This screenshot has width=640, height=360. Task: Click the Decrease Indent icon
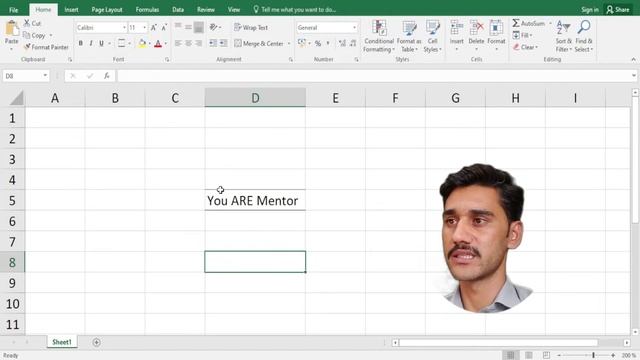[x=213, y=43]
